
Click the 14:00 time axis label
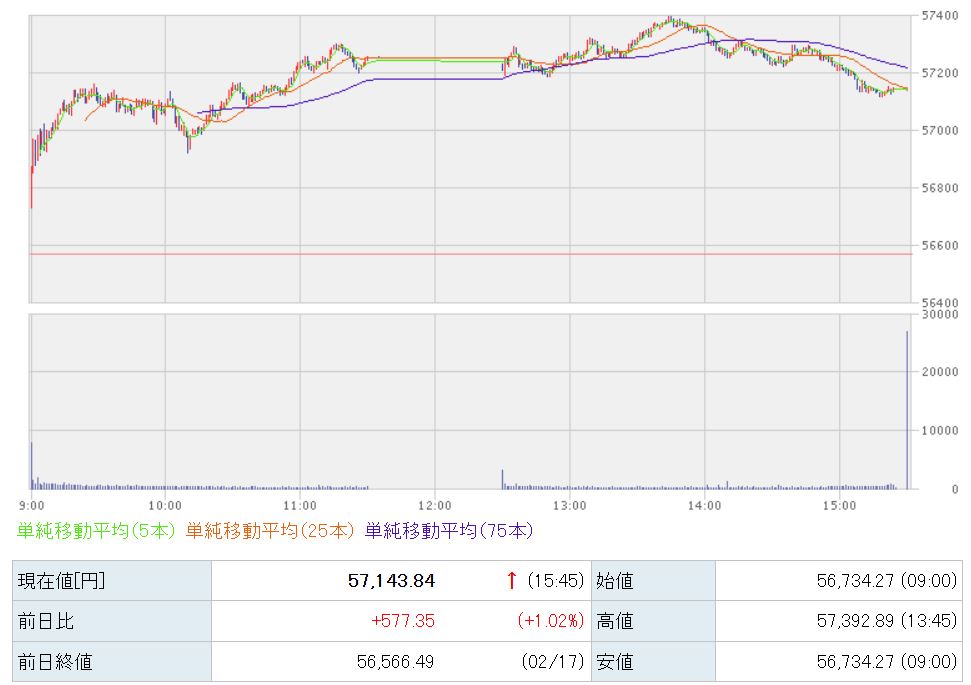[x=704, y=505]
